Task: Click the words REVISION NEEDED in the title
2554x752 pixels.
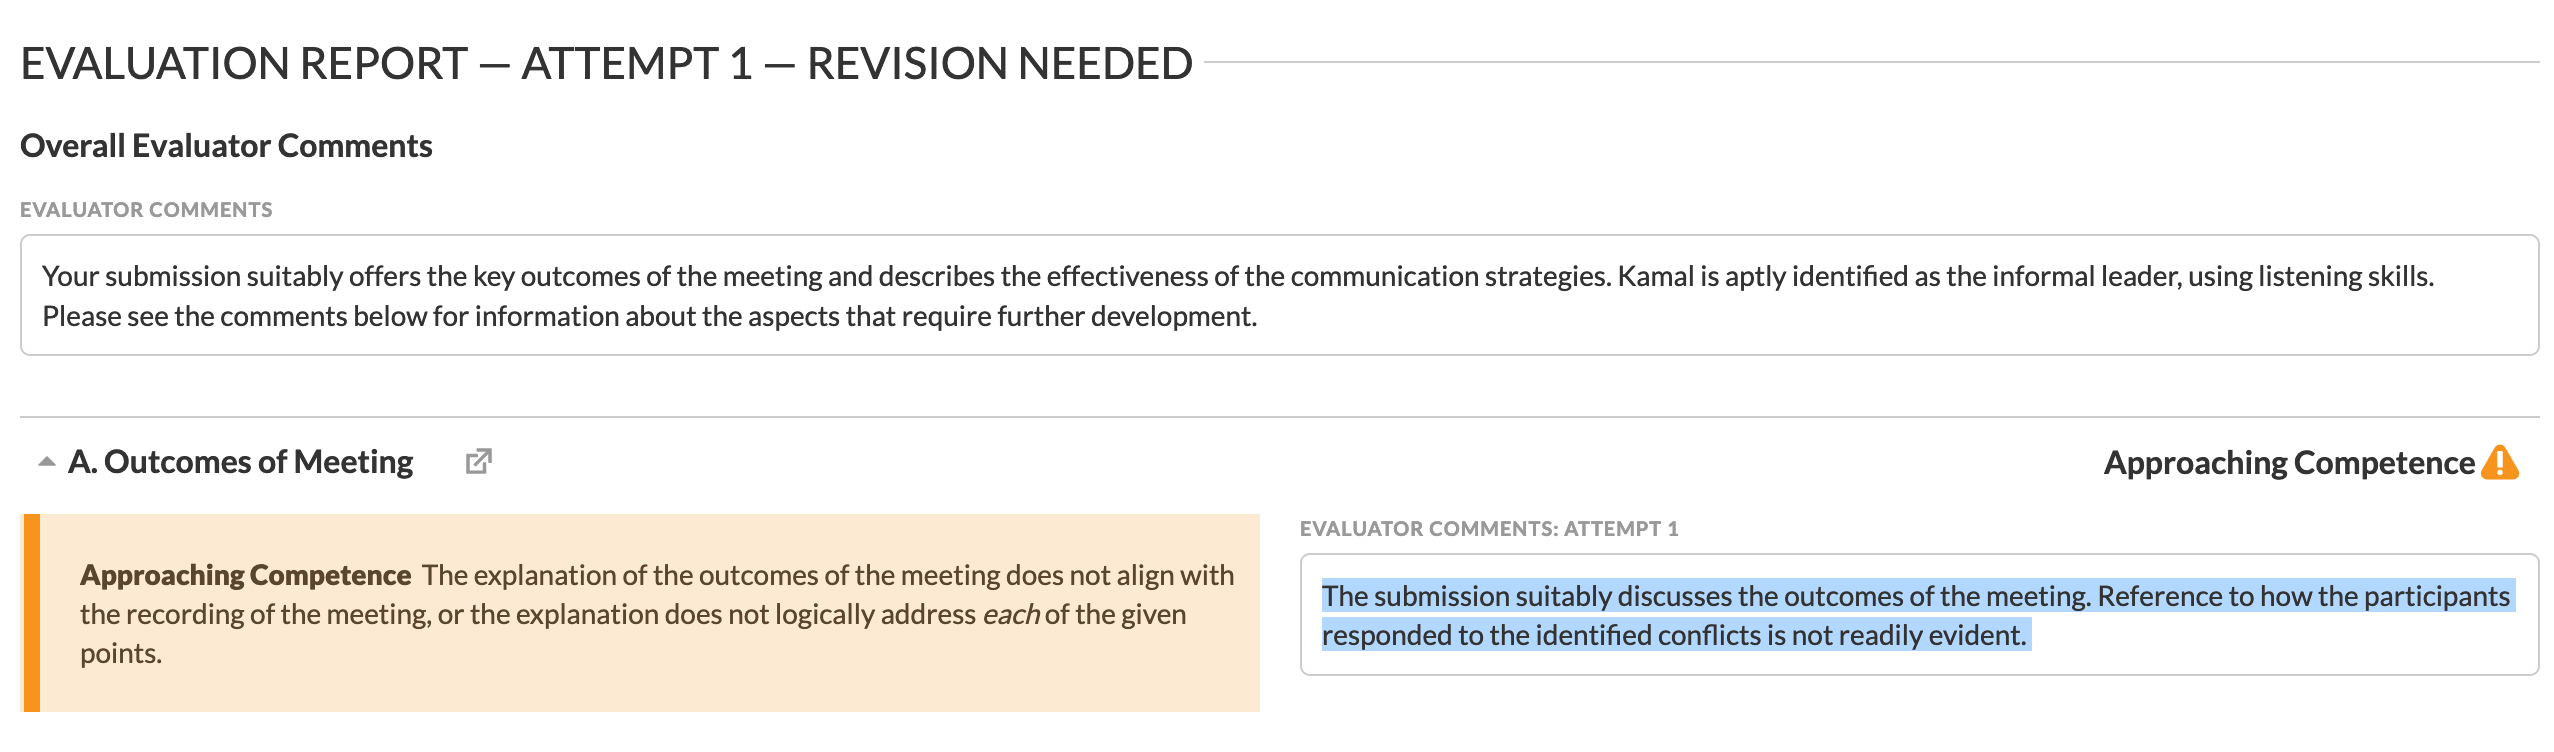Action: click(x=999, y=64)
